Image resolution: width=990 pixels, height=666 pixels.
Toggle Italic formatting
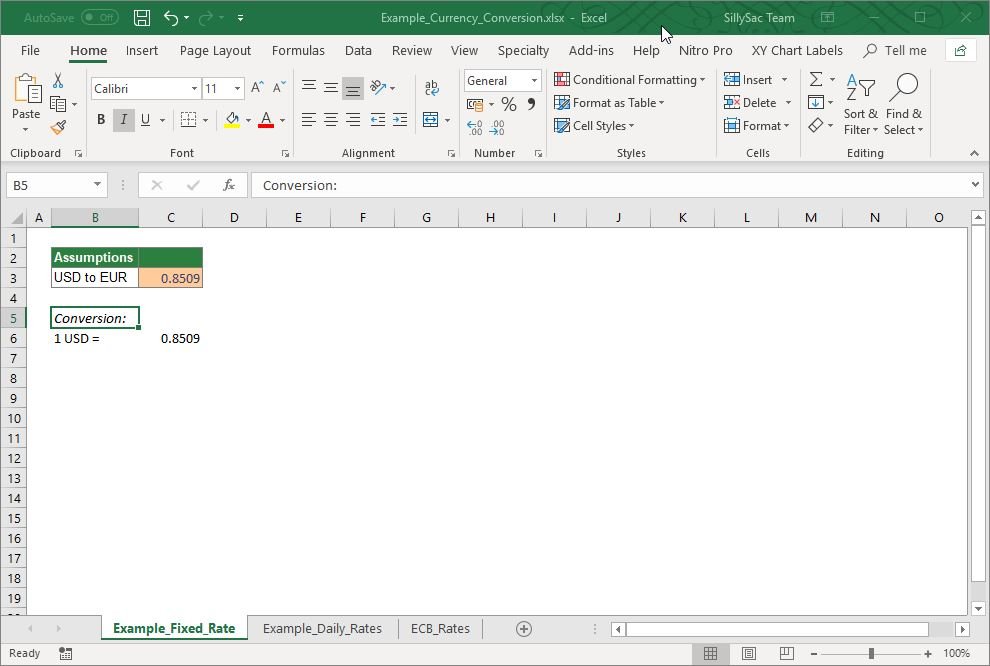tap(123, 120)
